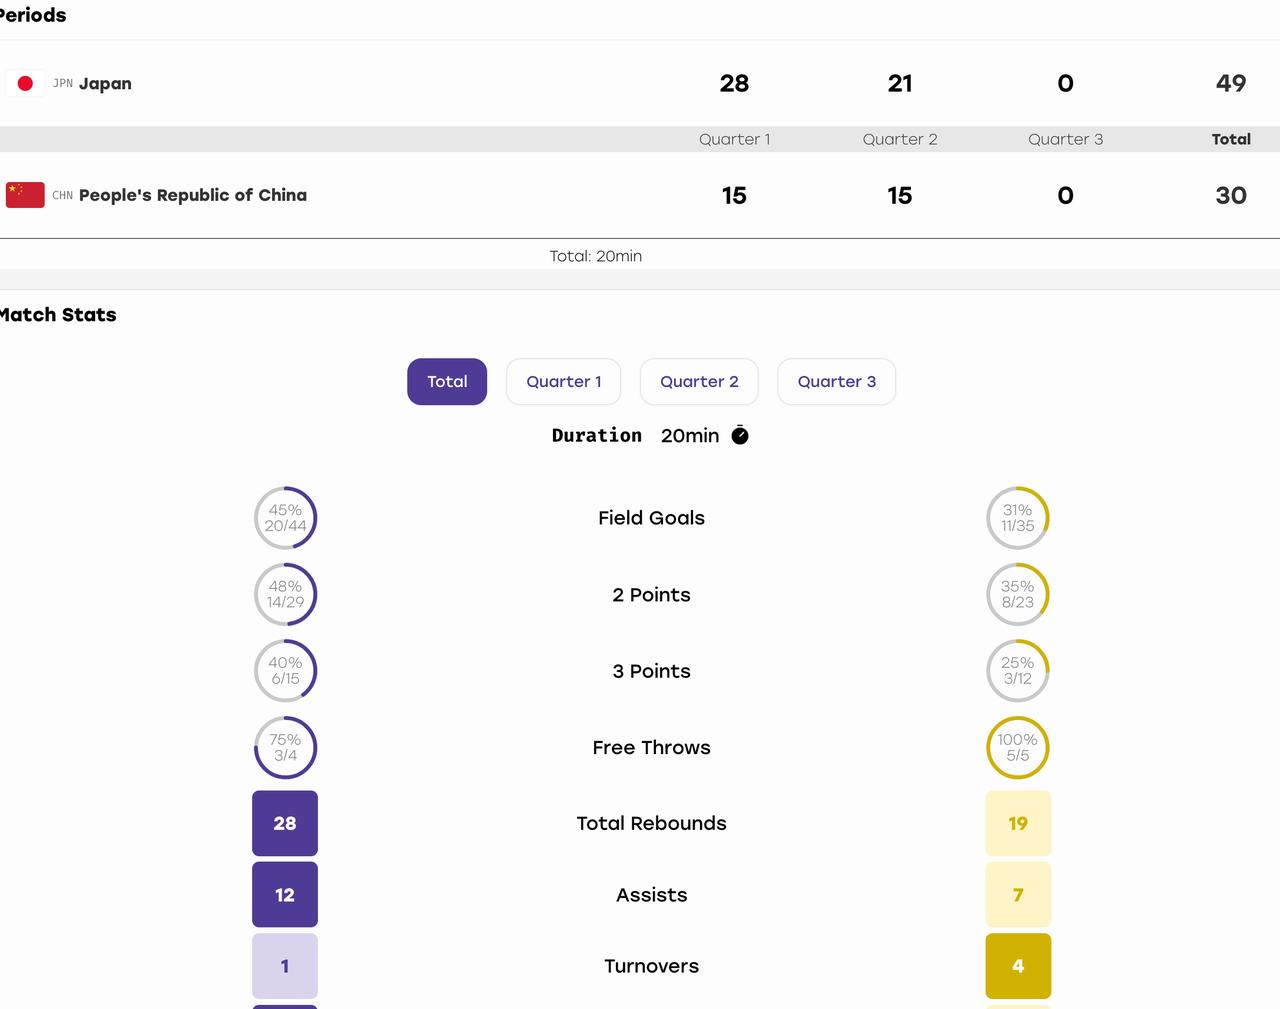Click China's turnovers box showing 4
The width and height of the screenshot is (1280, 1009).
point(1018,966)
